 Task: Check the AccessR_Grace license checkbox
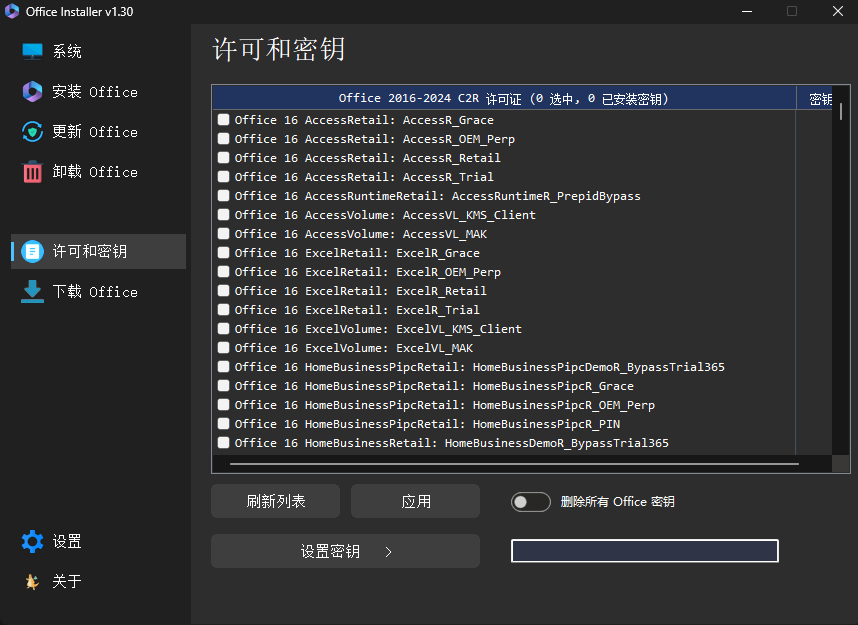[x=223, y=120]
